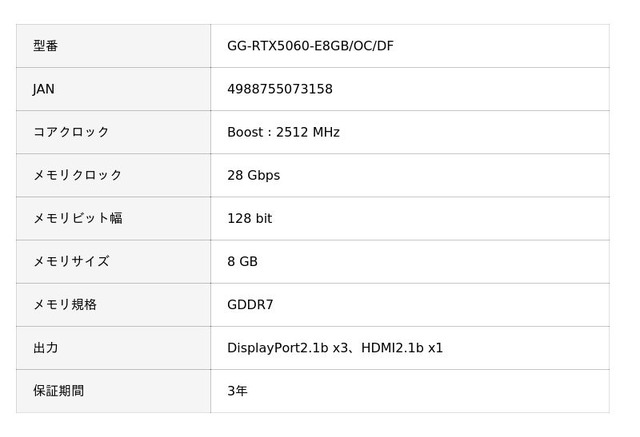Click the MHz unit in core clock row
The height and width of the screenshot is (437, 640).
click(x=326, y=132)
